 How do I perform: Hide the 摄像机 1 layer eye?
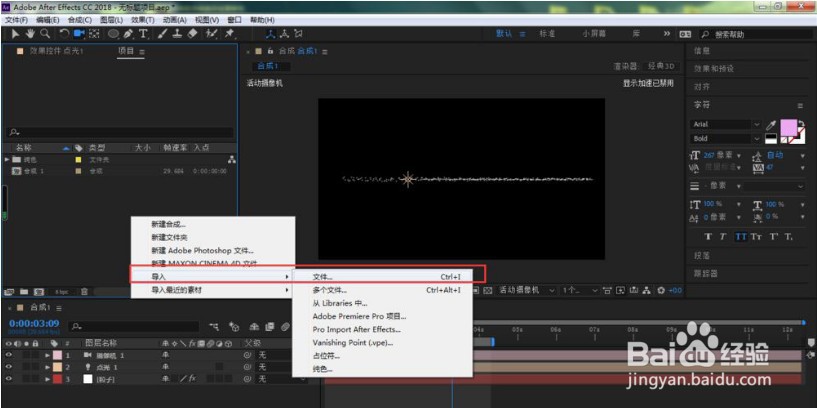click(8, 355)
